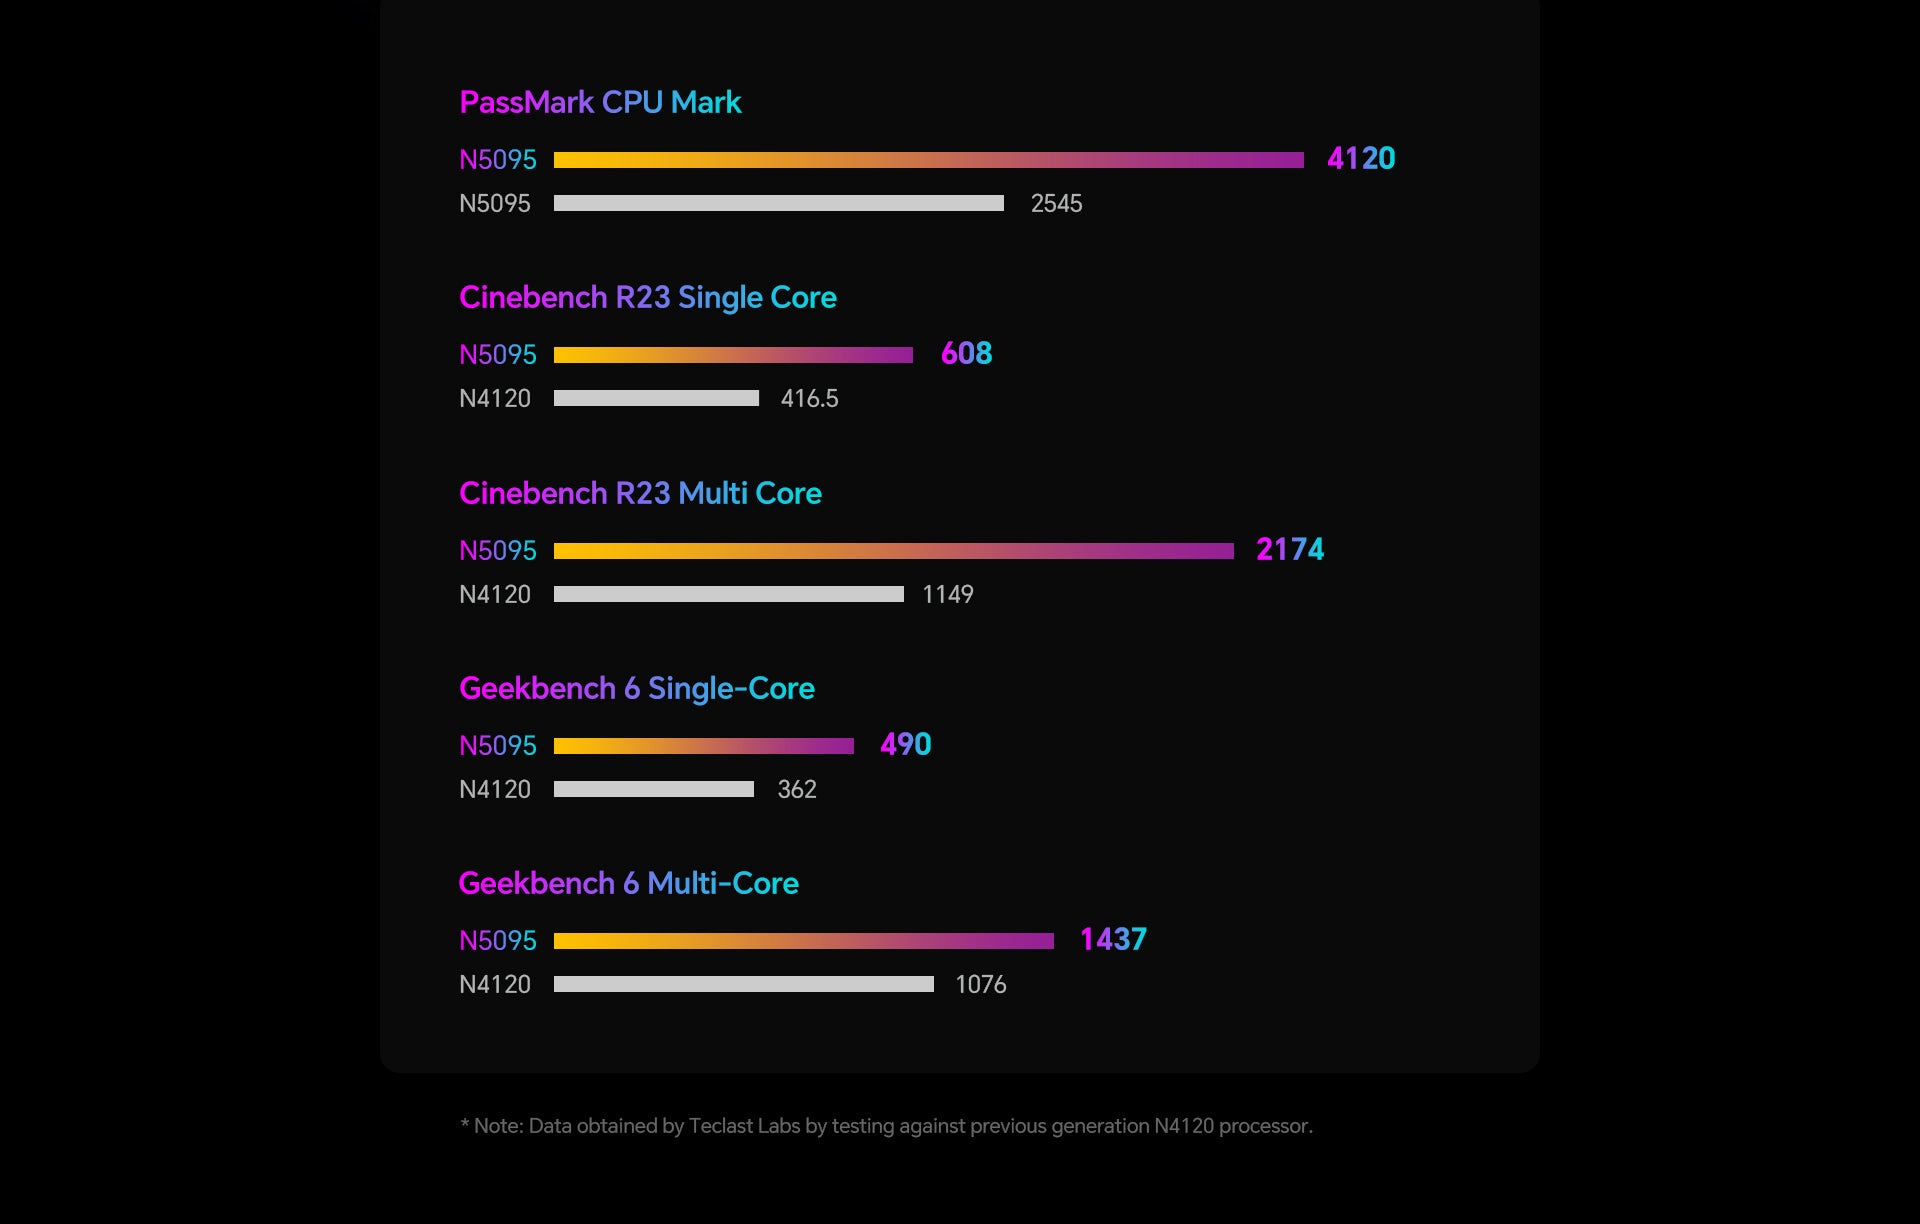Screen dimensions: 1920x1224
Task: Click the Teclast Labs footnote text
Action: click(886, 1126)
